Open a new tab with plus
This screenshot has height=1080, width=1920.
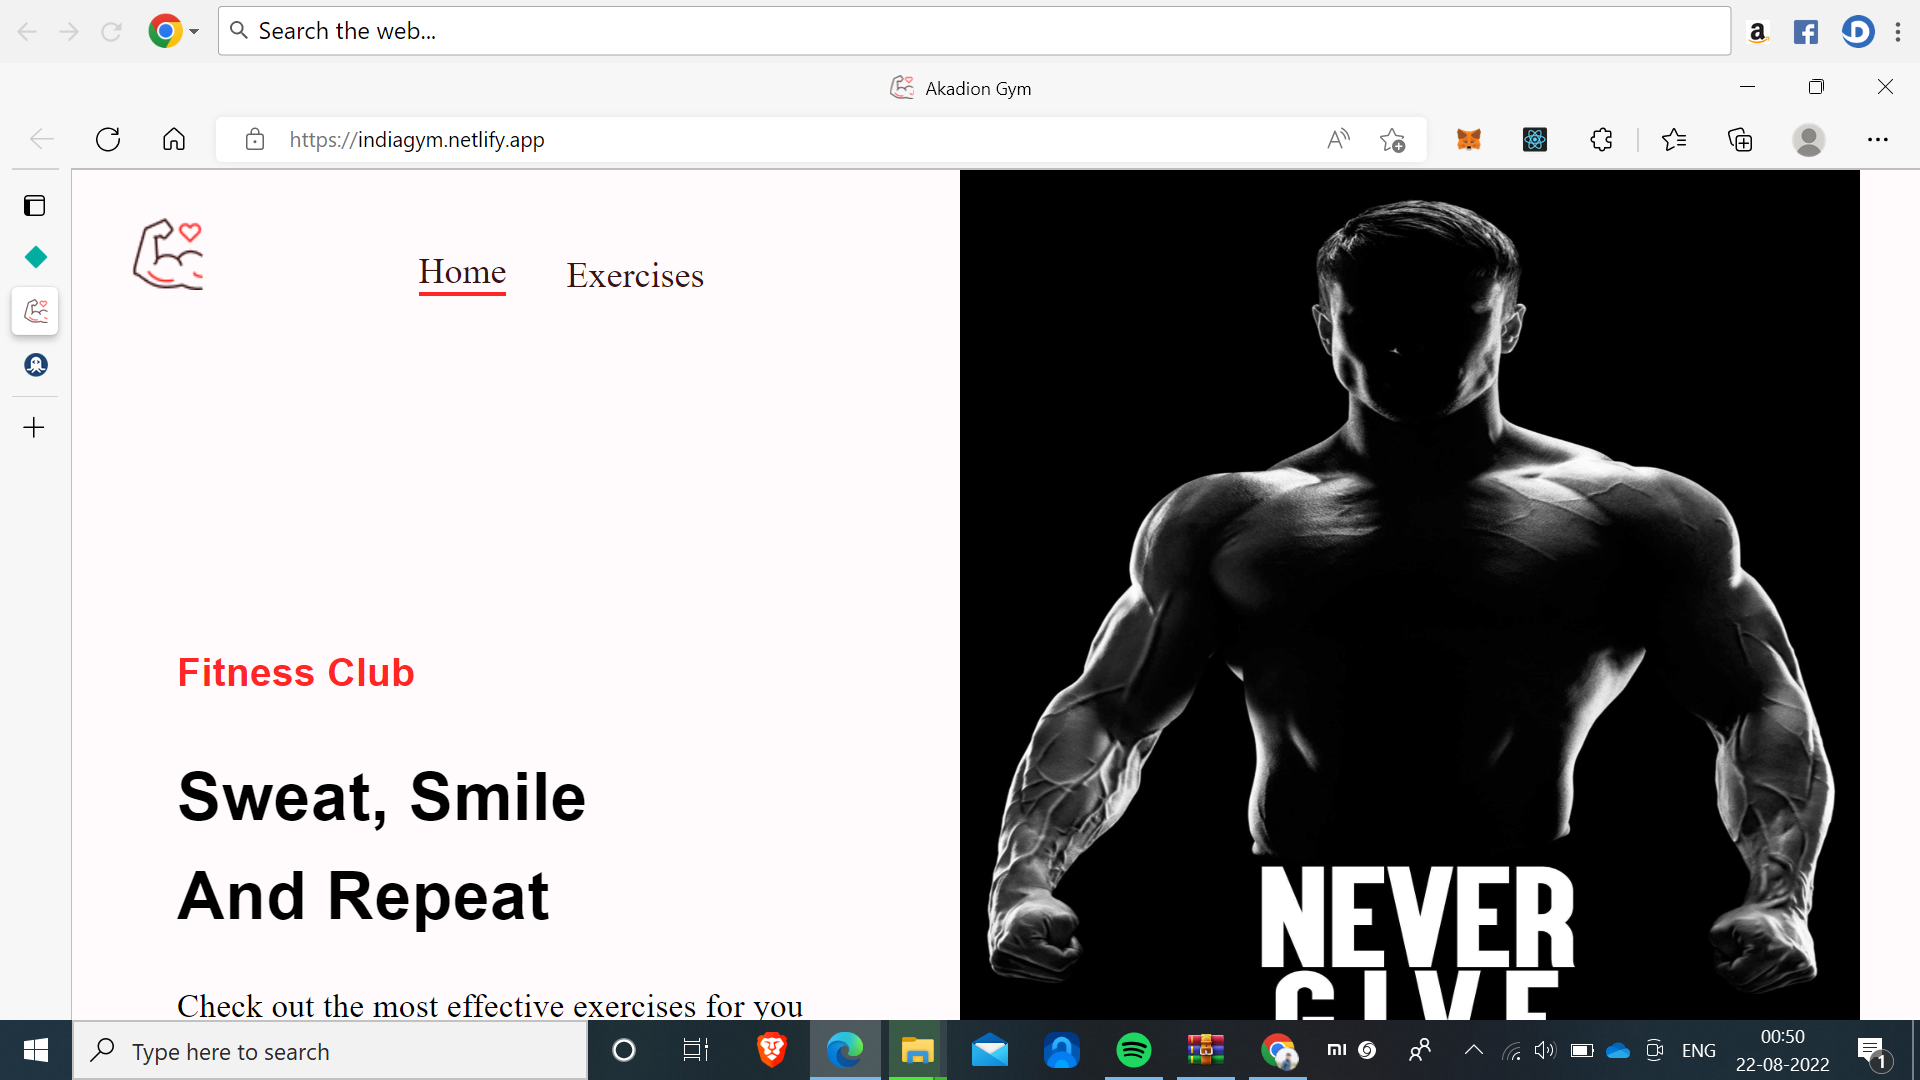(x=35, y=428)
